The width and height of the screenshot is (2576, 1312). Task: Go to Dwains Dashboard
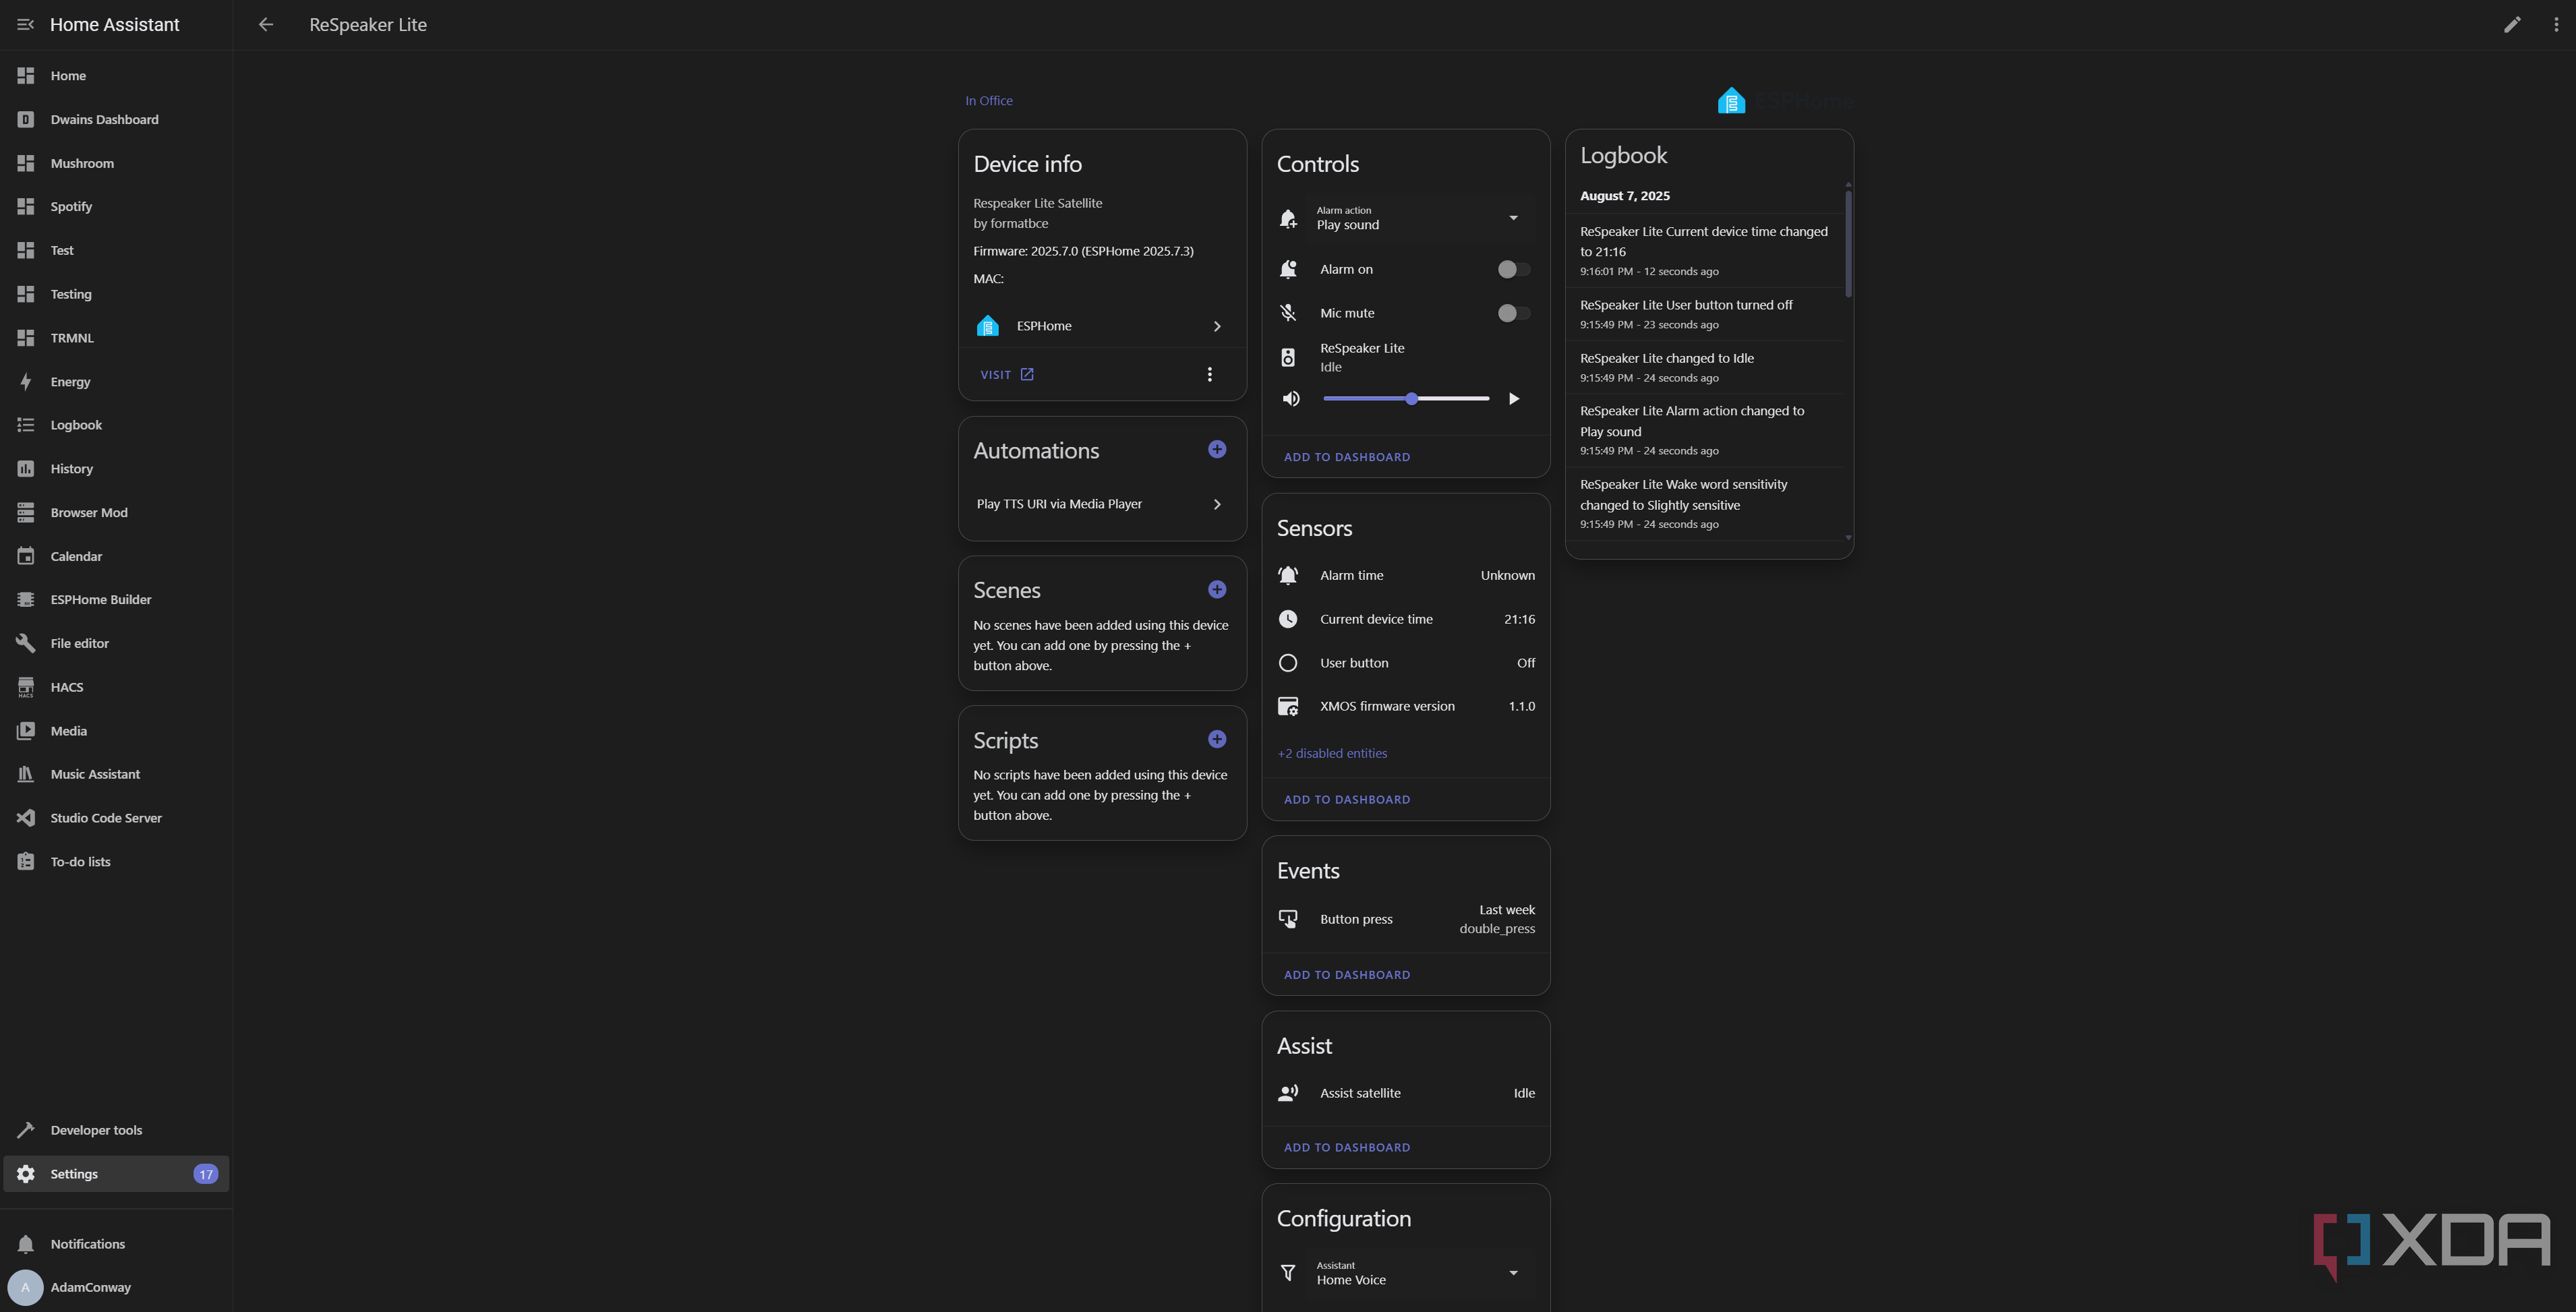tap(116, 119)
